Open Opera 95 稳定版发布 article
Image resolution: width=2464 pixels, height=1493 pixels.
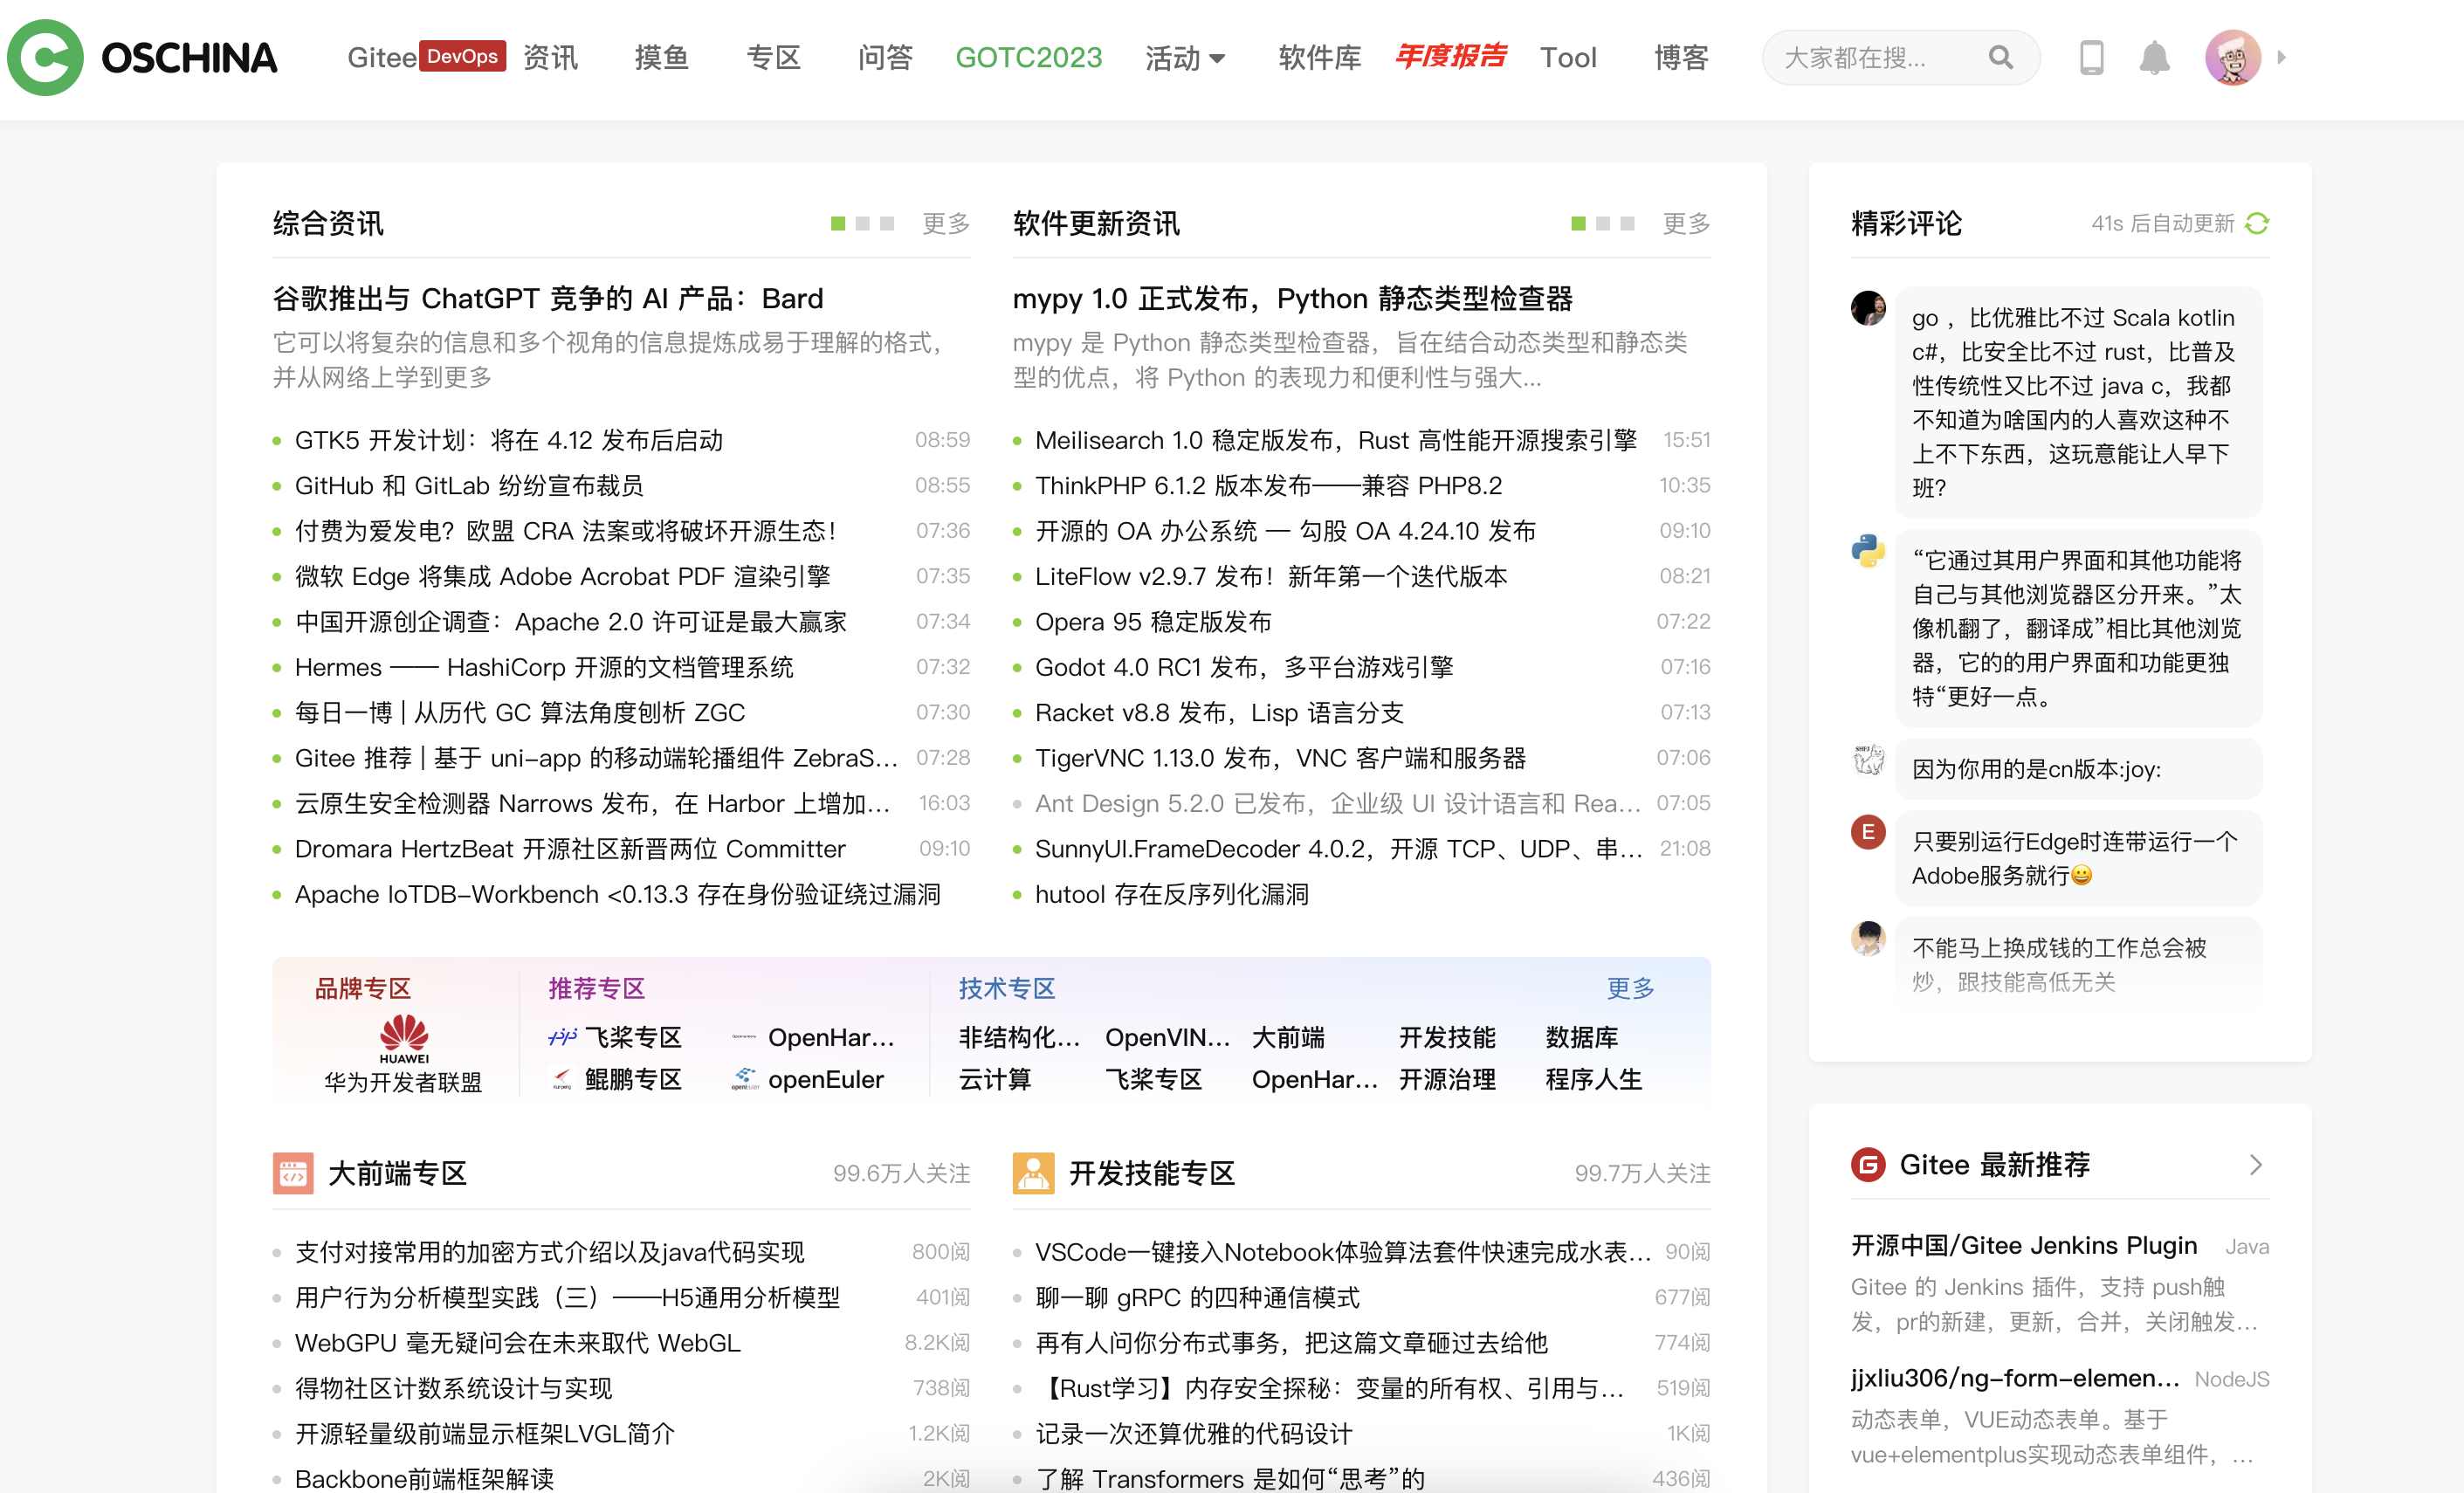[1152, 621]
